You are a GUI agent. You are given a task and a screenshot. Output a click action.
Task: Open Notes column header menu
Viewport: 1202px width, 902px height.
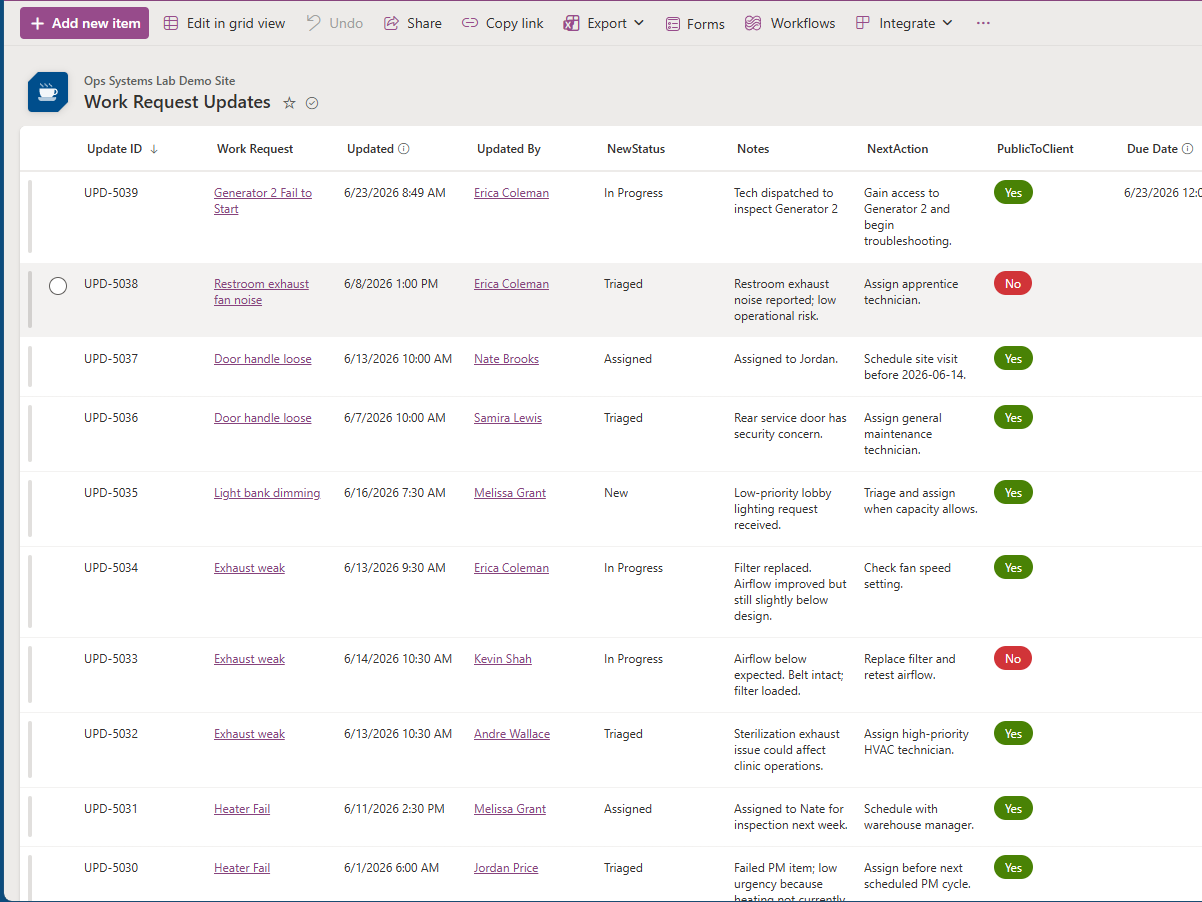[753, 149]
